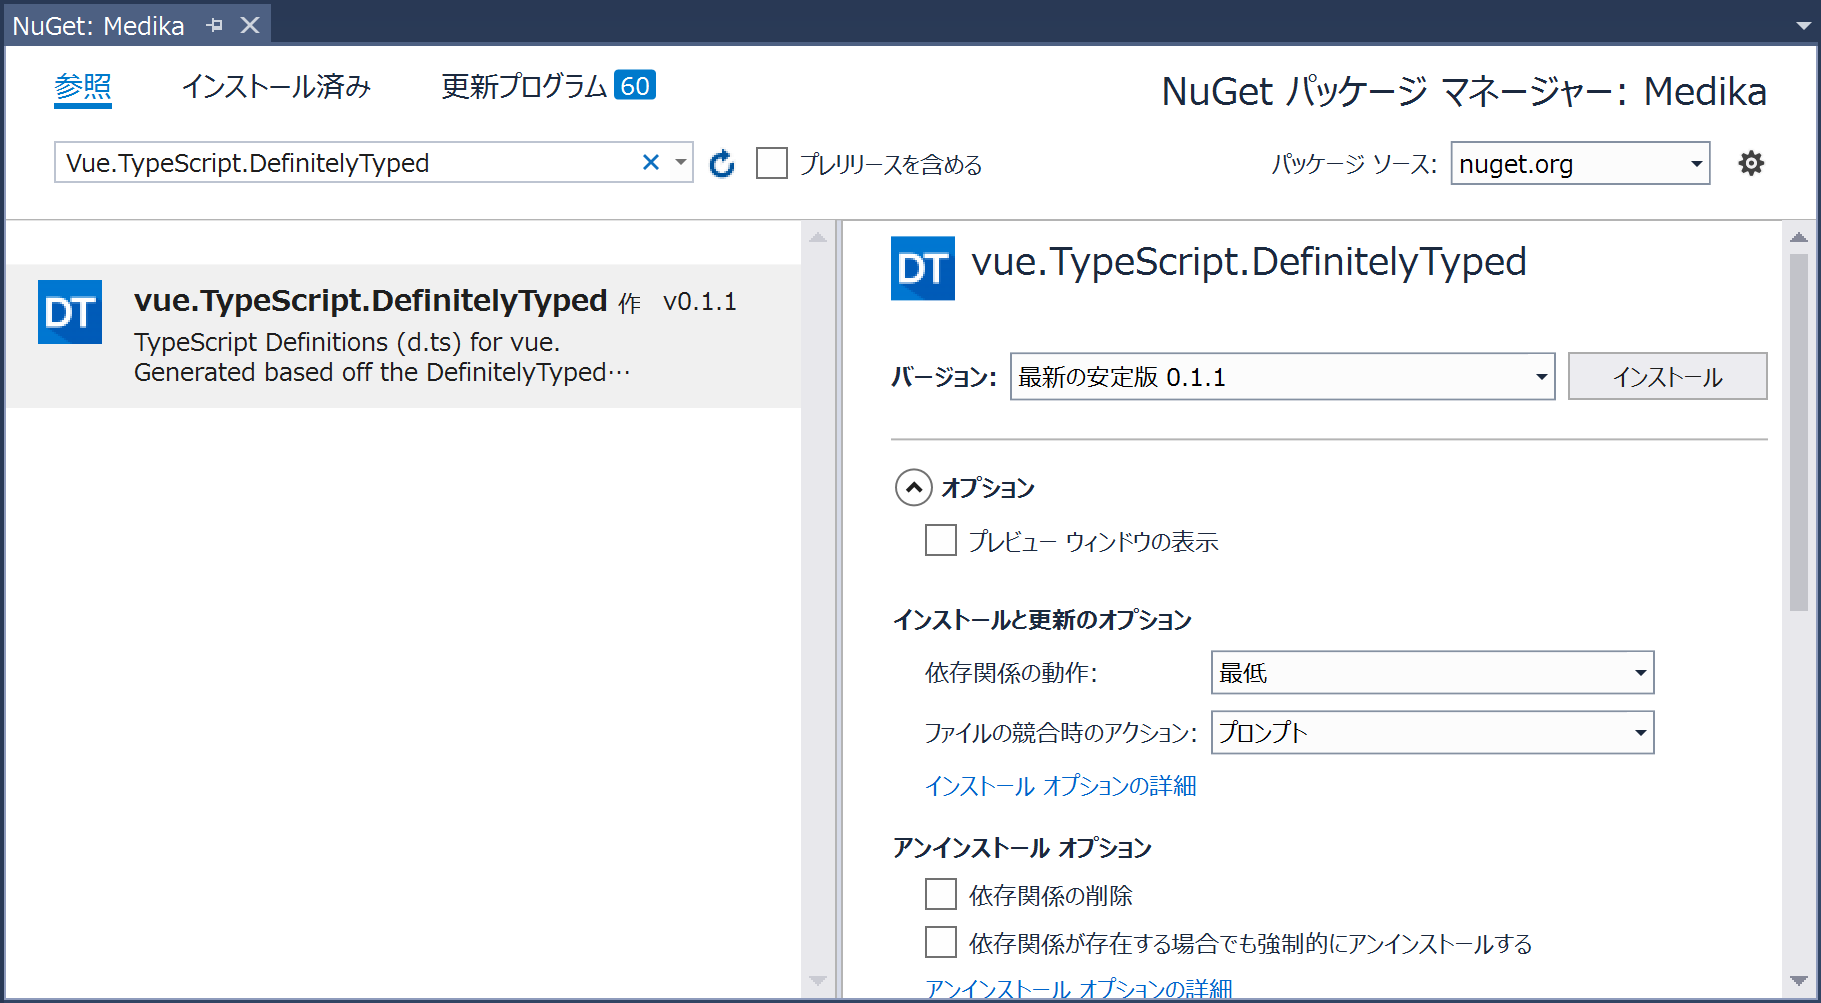
Task: Open アンインストール オプションの詳細 link
Action: pos(1079,988)
